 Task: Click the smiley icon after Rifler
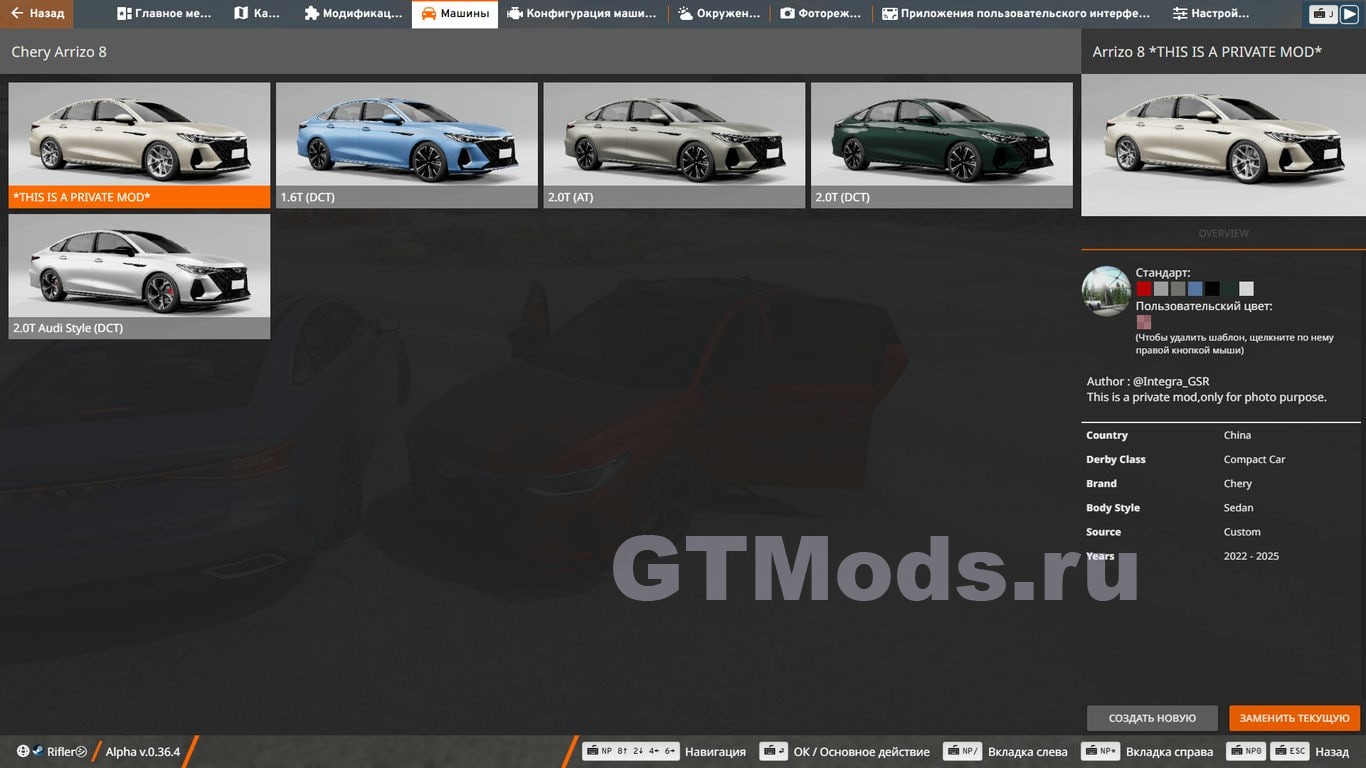[x=81, y=752]
